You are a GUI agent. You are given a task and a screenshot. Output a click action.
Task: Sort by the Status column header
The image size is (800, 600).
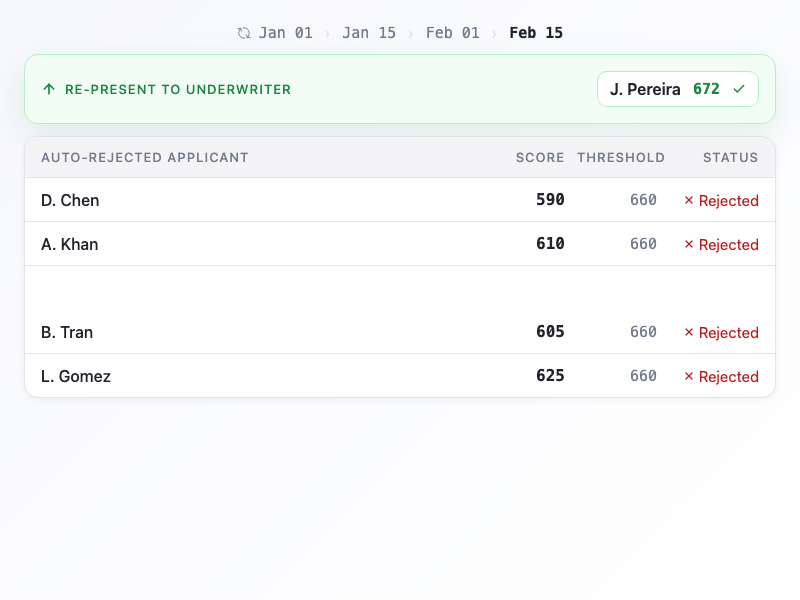[730, 157]
